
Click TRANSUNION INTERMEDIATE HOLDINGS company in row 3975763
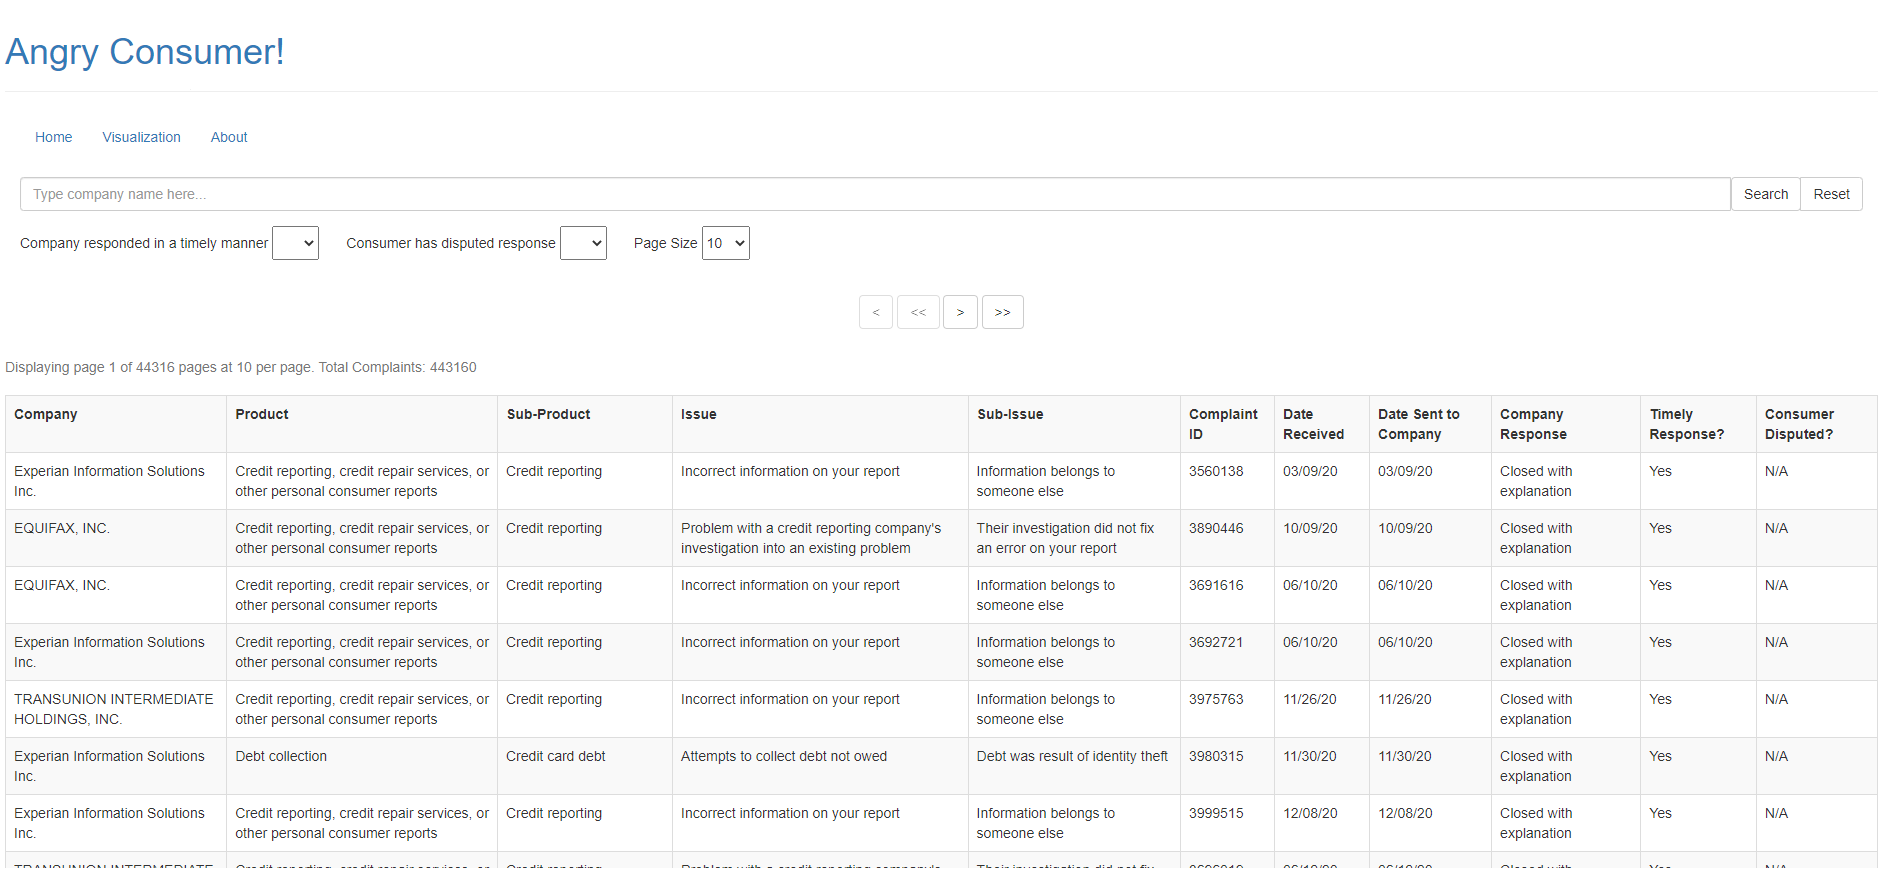tap(114, 709)
